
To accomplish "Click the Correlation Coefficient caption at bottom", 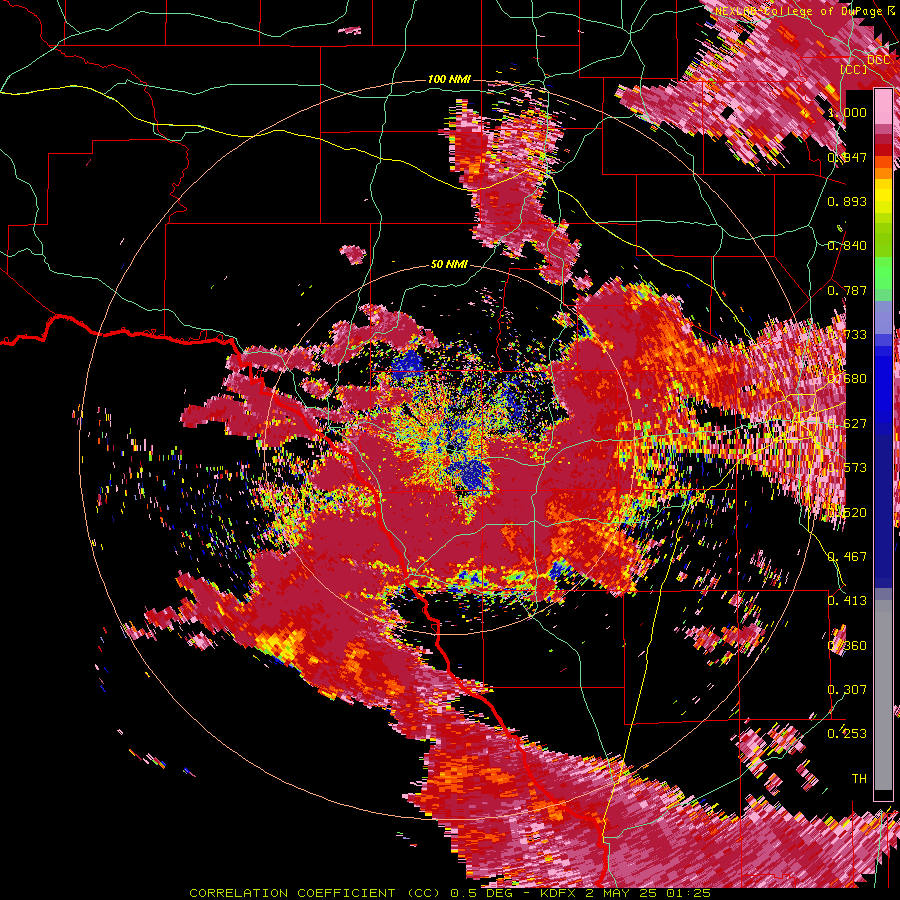I will 450,893.
